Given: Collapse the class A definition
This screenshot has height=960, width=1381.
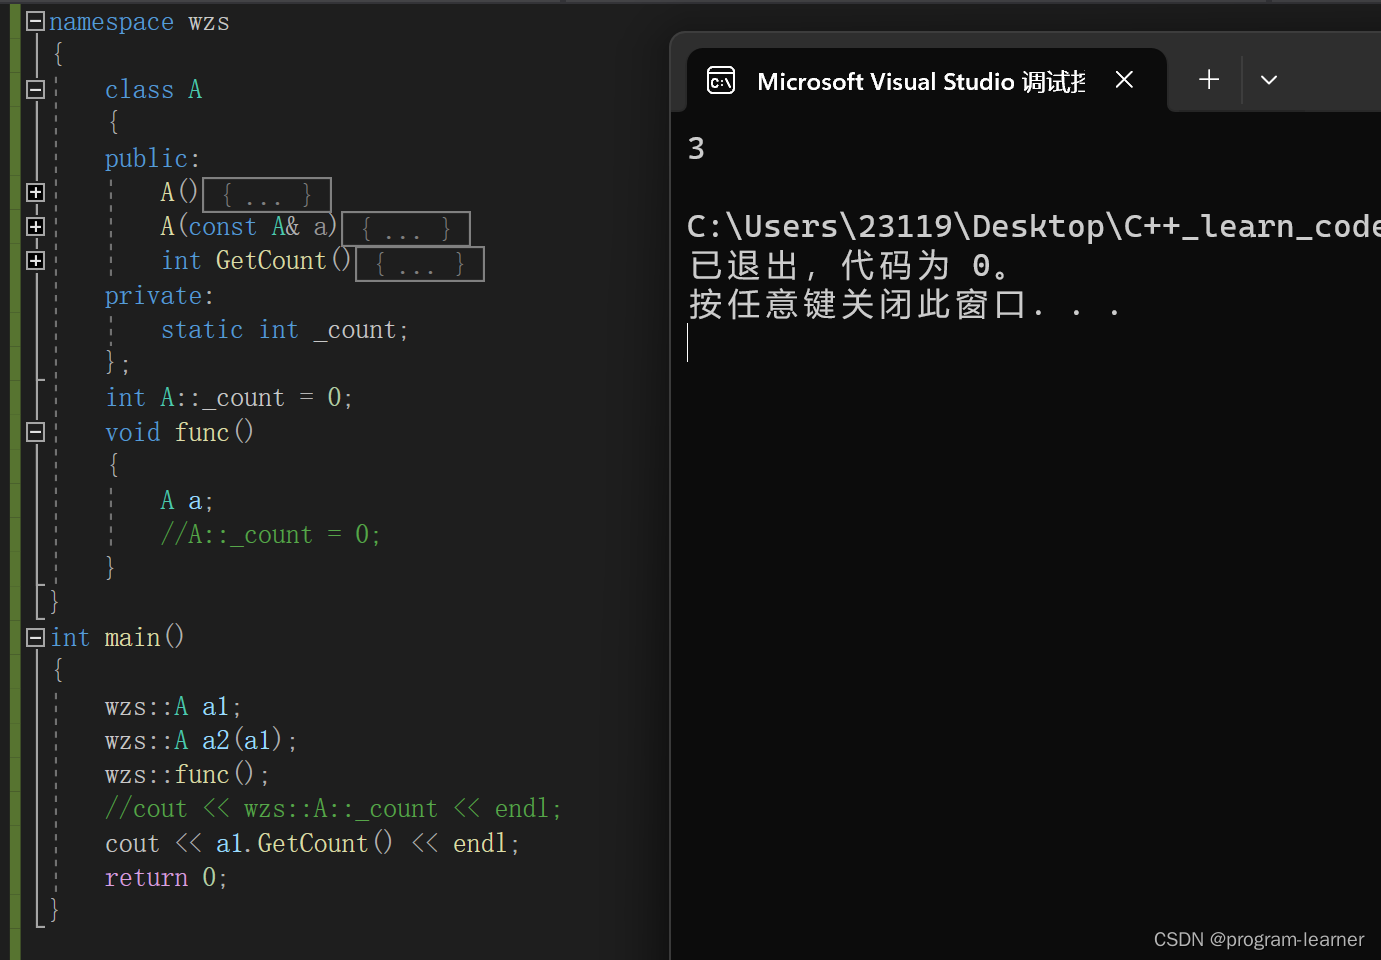Looking at the screenshot, I should (x=35, y=90).
